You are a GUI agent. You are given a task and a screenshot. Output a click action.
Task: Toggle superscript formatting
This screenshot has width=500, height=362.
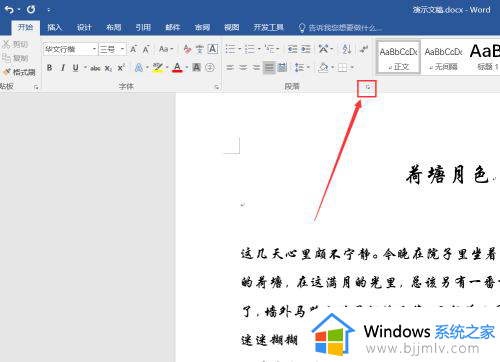coord(121,68)
